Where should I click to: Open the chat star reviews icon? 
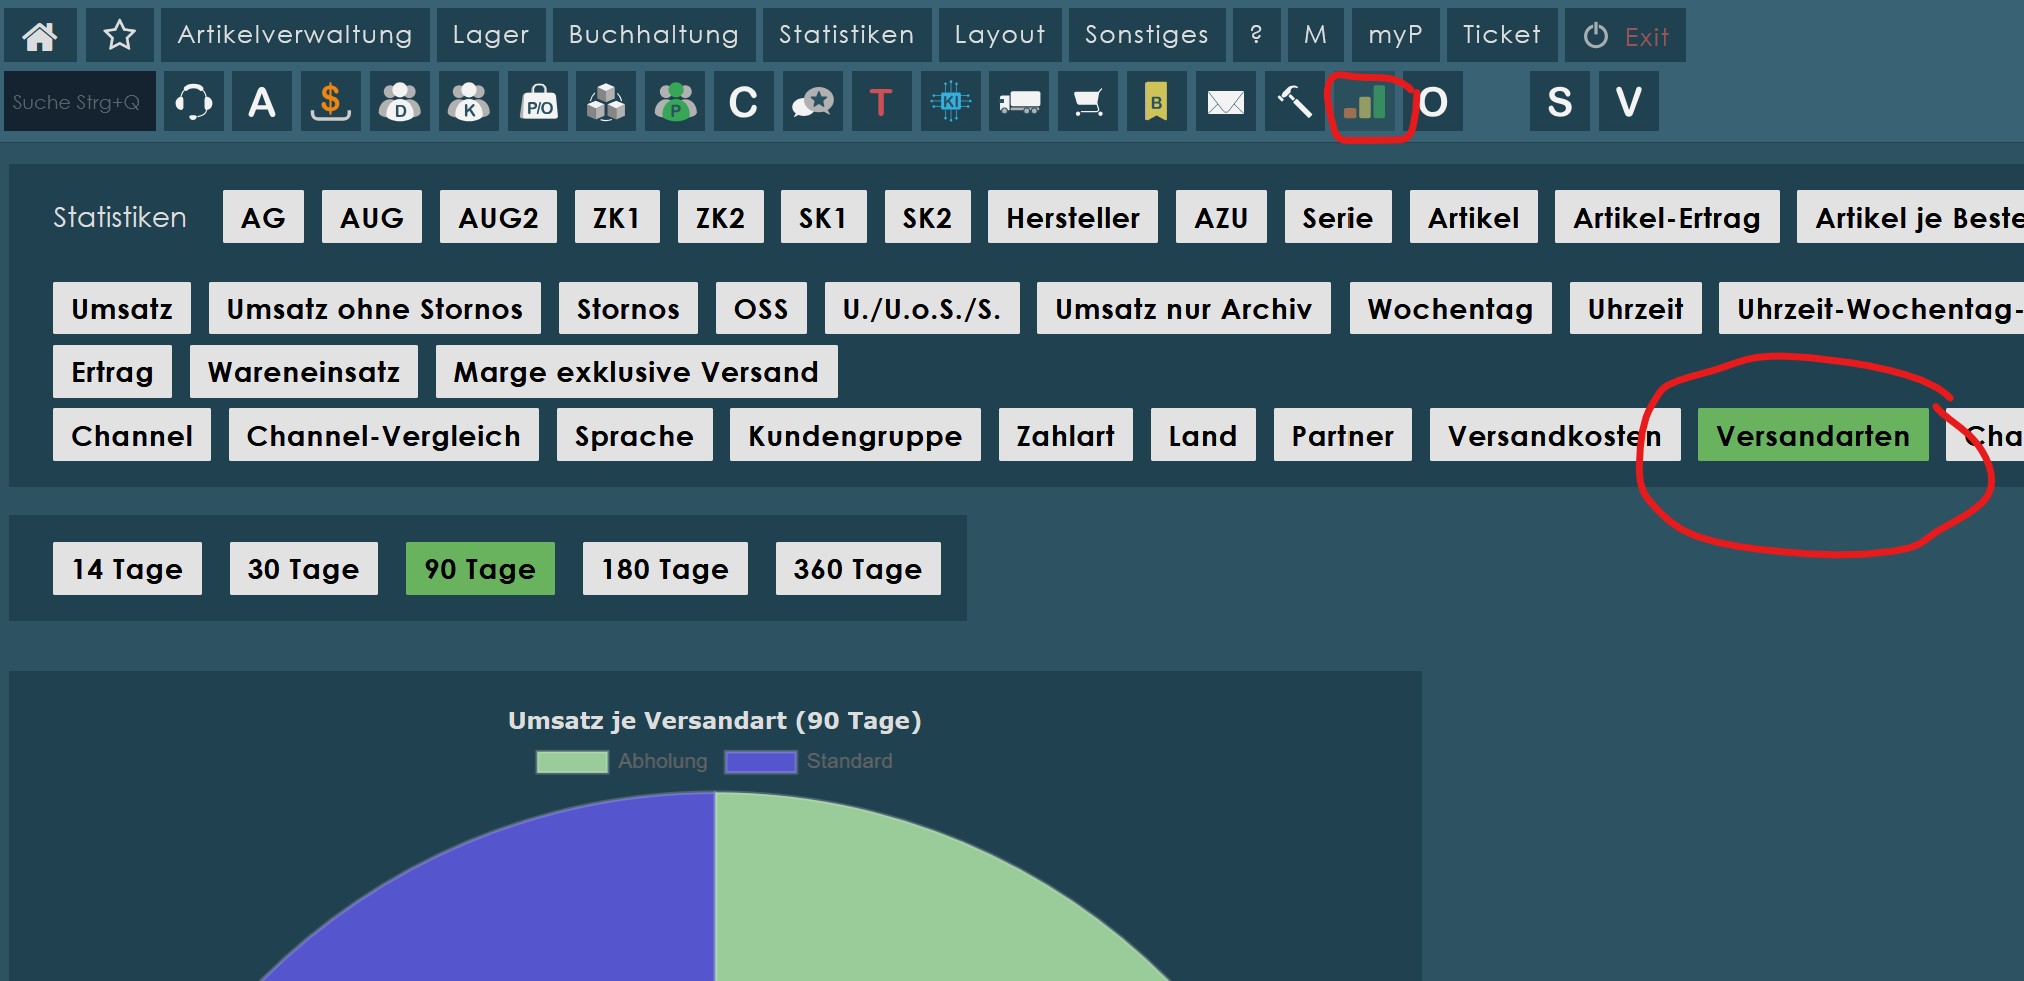pyautogui.click(x=812, y=101)
